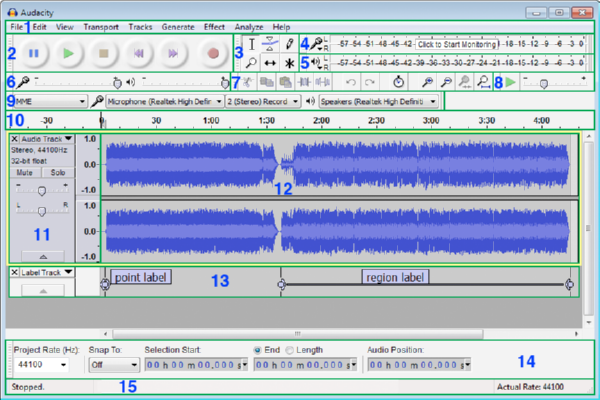Collapse the Label Track with bottom arrow
Screen dimensions: 600x400
(x=43, y=291)
